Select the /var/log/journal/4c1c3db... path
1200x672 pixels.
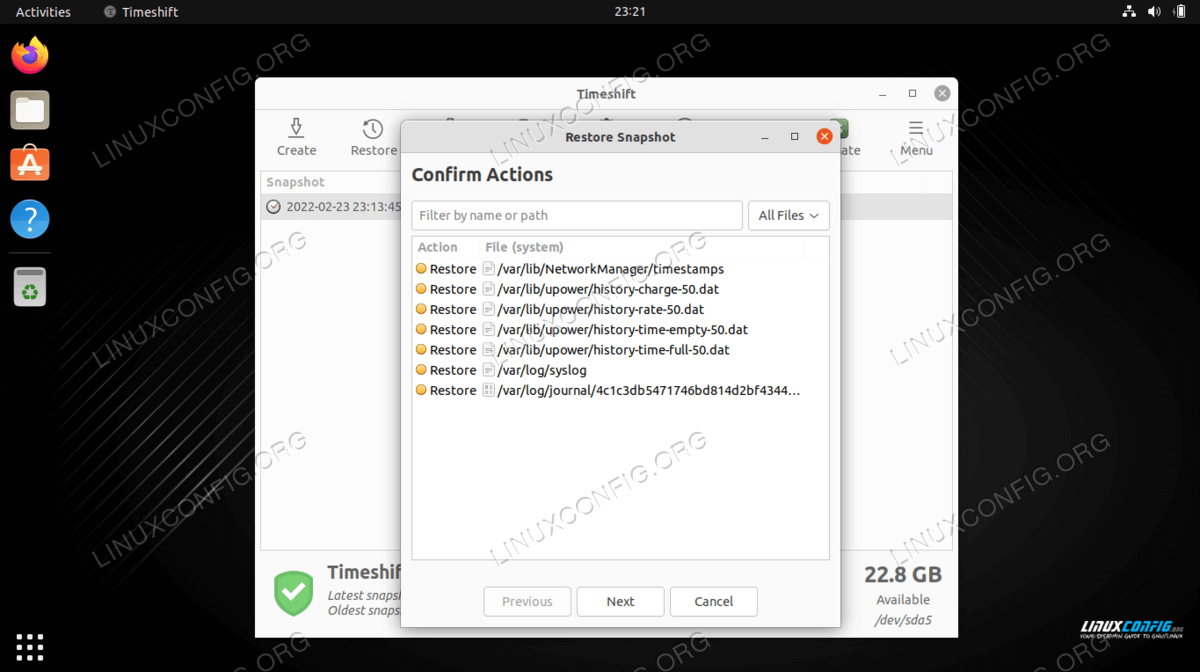click(649, 390)
